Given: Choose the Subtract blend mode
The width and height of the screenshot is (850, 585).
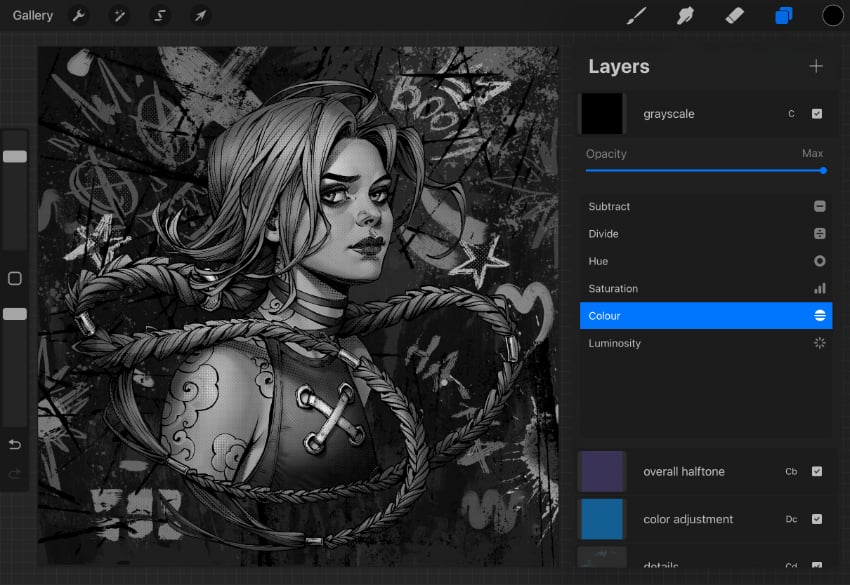Looking at the screenshot, I should pos(706,207).
